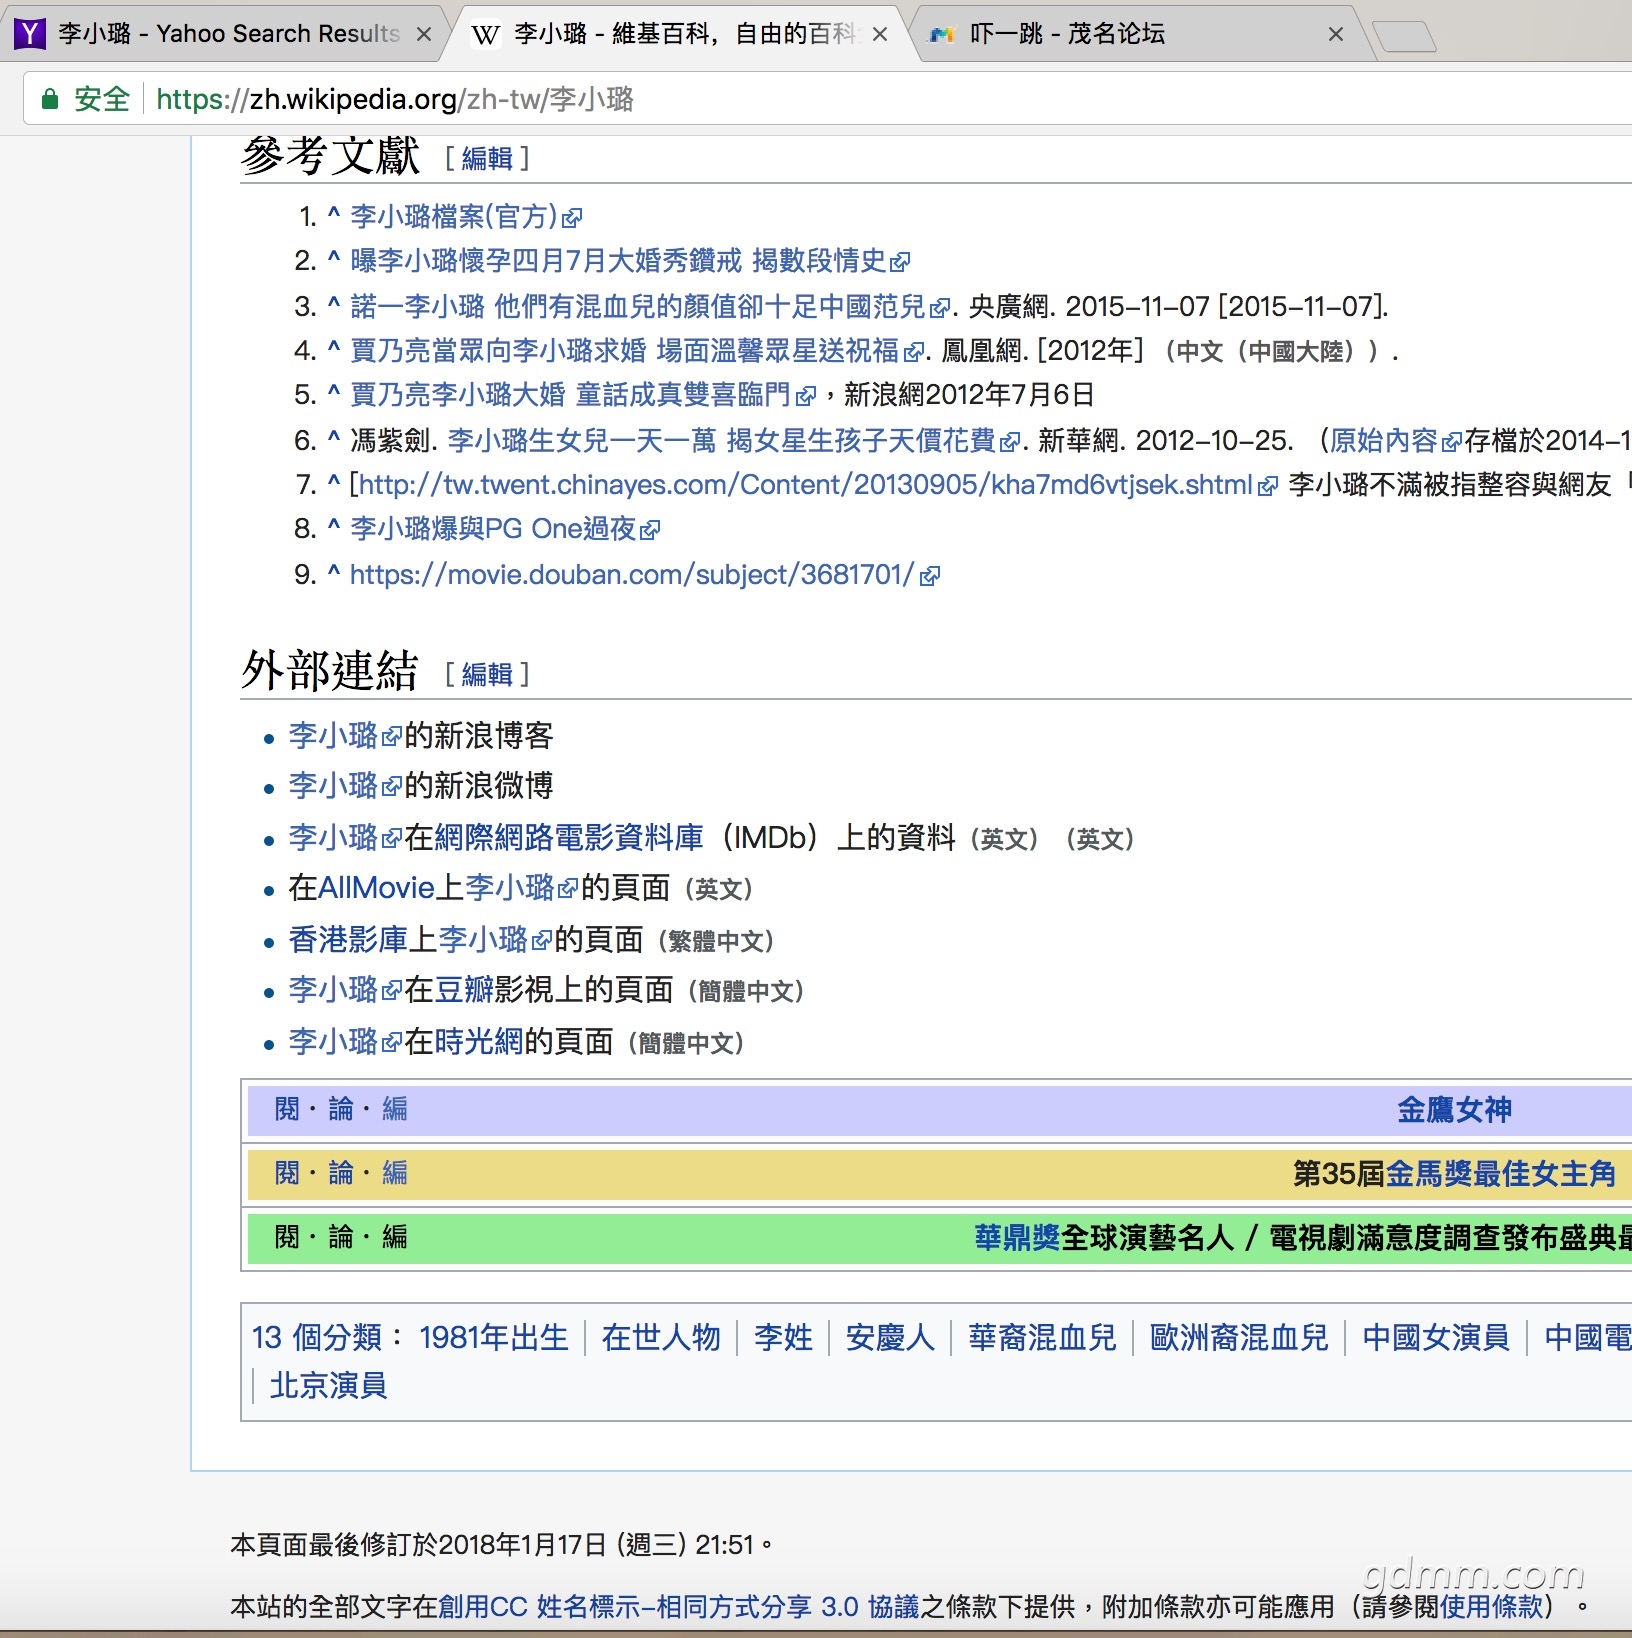Viewport: 1632px width, 1638px height.
Task: Close the Wikipedia 李小璐 tab
Action: point(880,34)
